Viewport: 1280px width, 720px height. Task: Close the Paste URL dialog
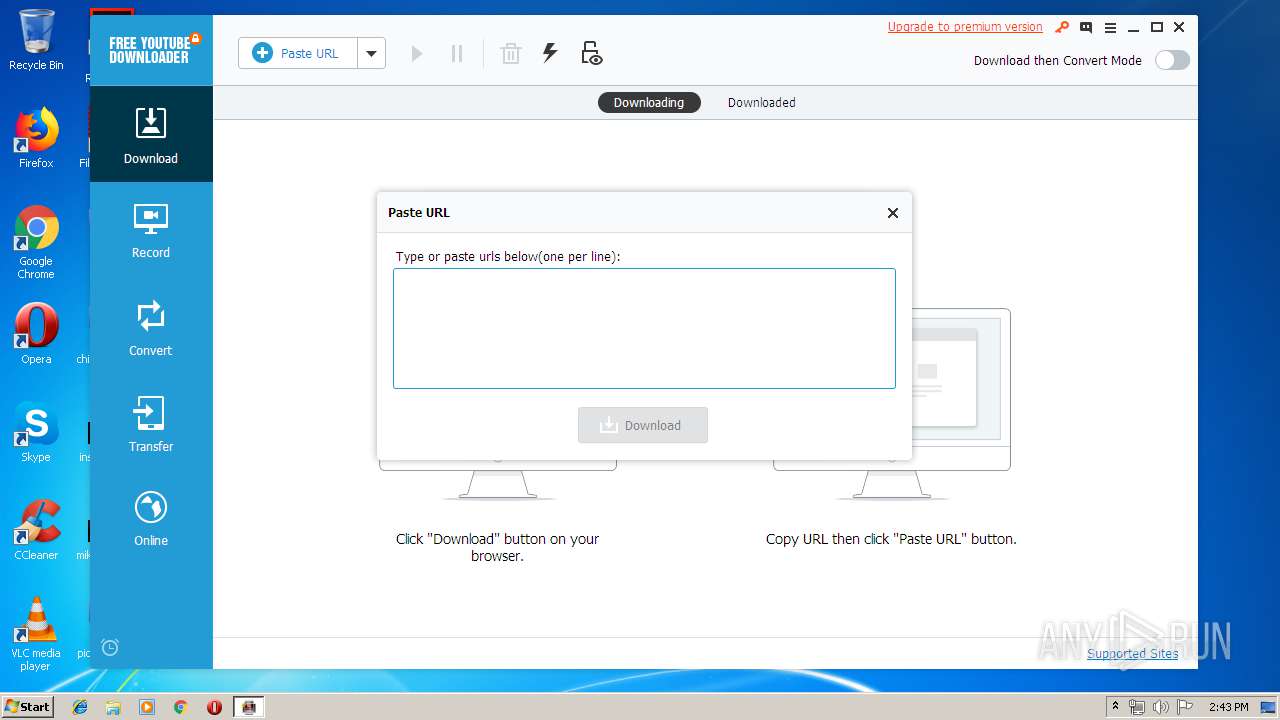coord(893,213)
